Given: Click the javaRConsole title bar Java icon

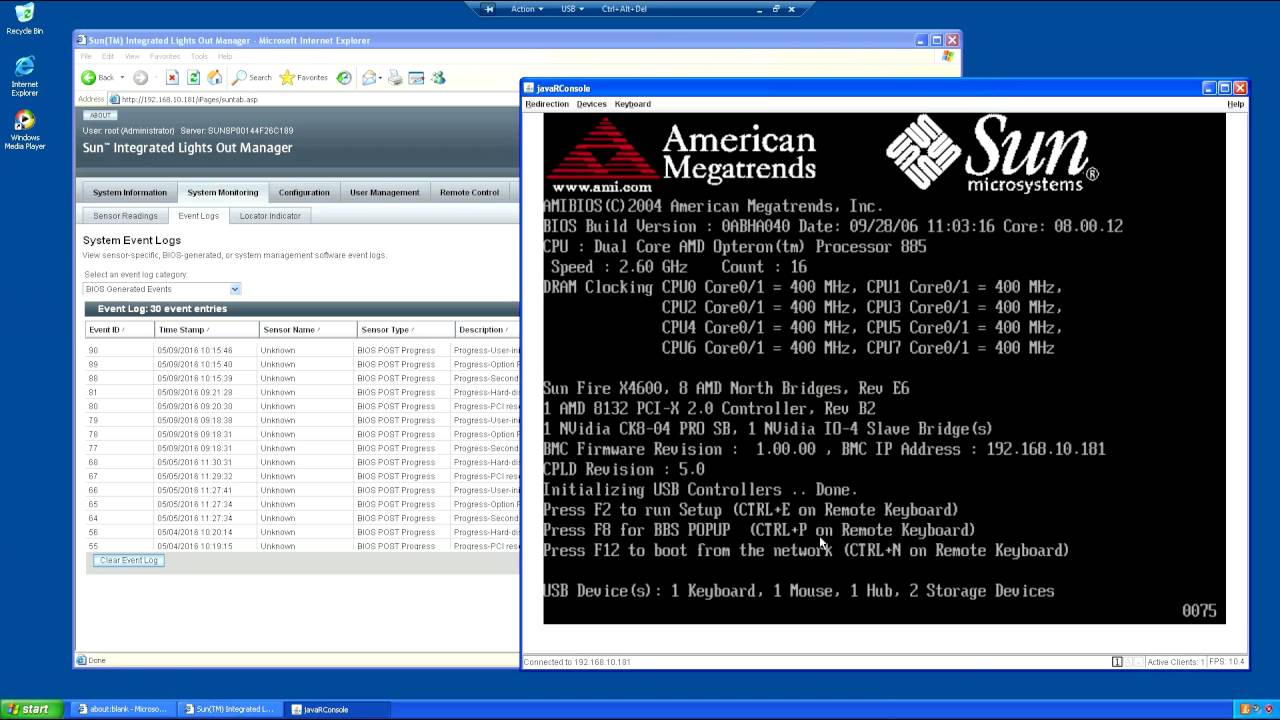Looking at the screenshot, I should pos(530,88).
